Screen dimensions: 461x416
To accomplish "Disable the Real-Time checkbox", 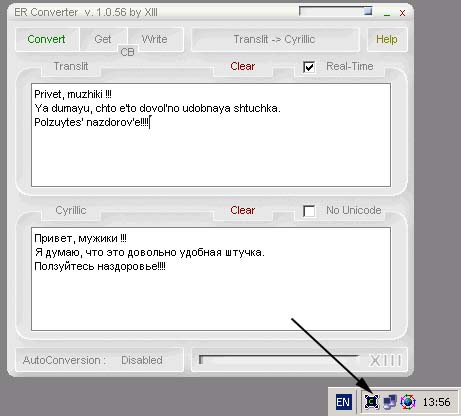I will tap(309, 67).
